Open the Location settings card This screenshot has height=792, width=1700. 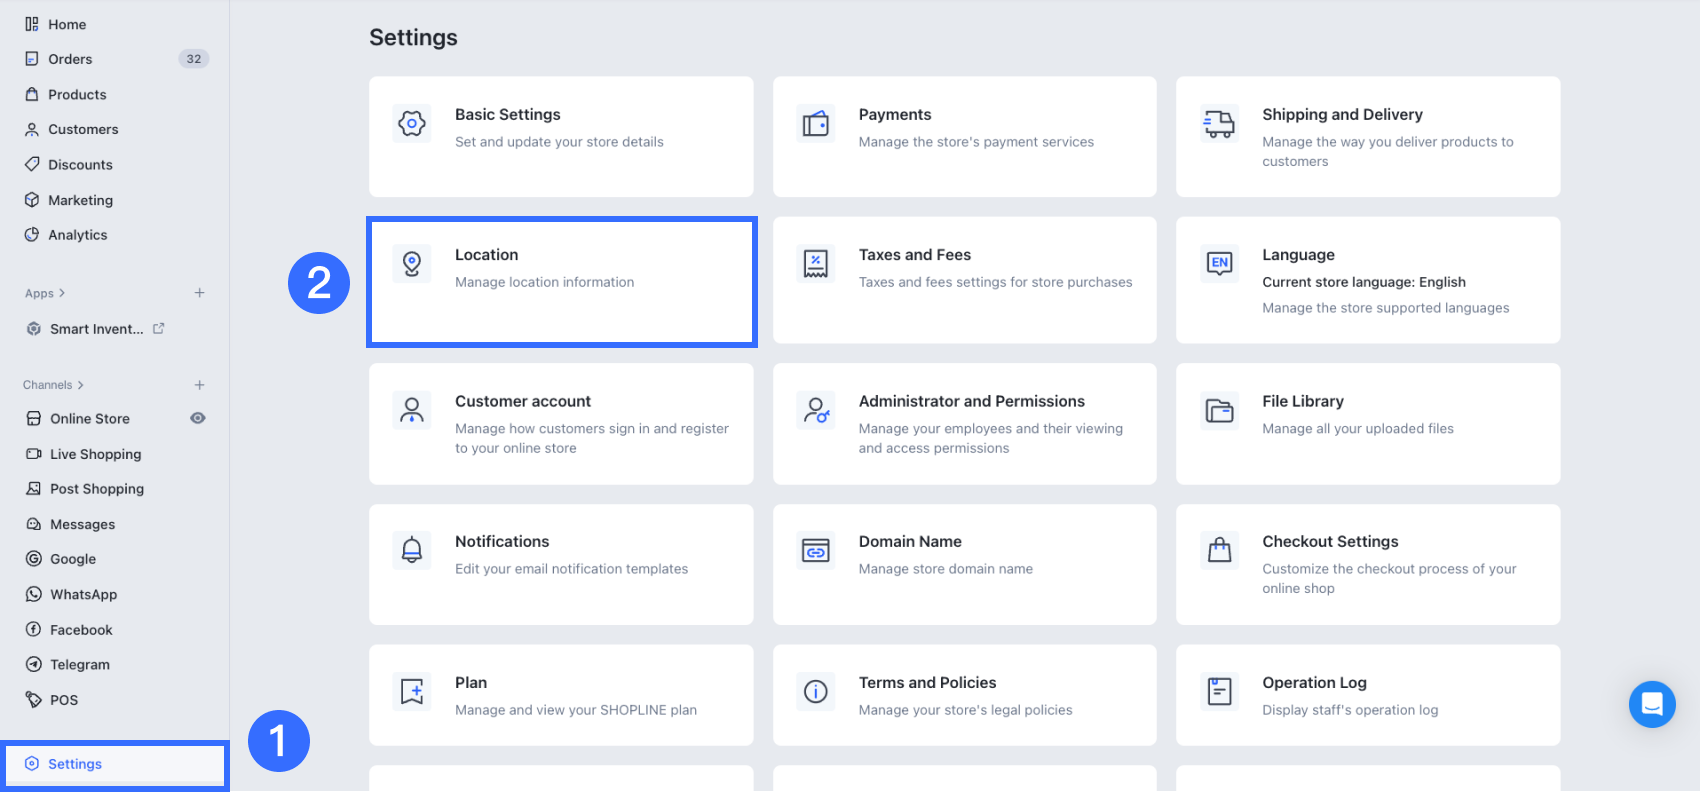coord(561,282)
